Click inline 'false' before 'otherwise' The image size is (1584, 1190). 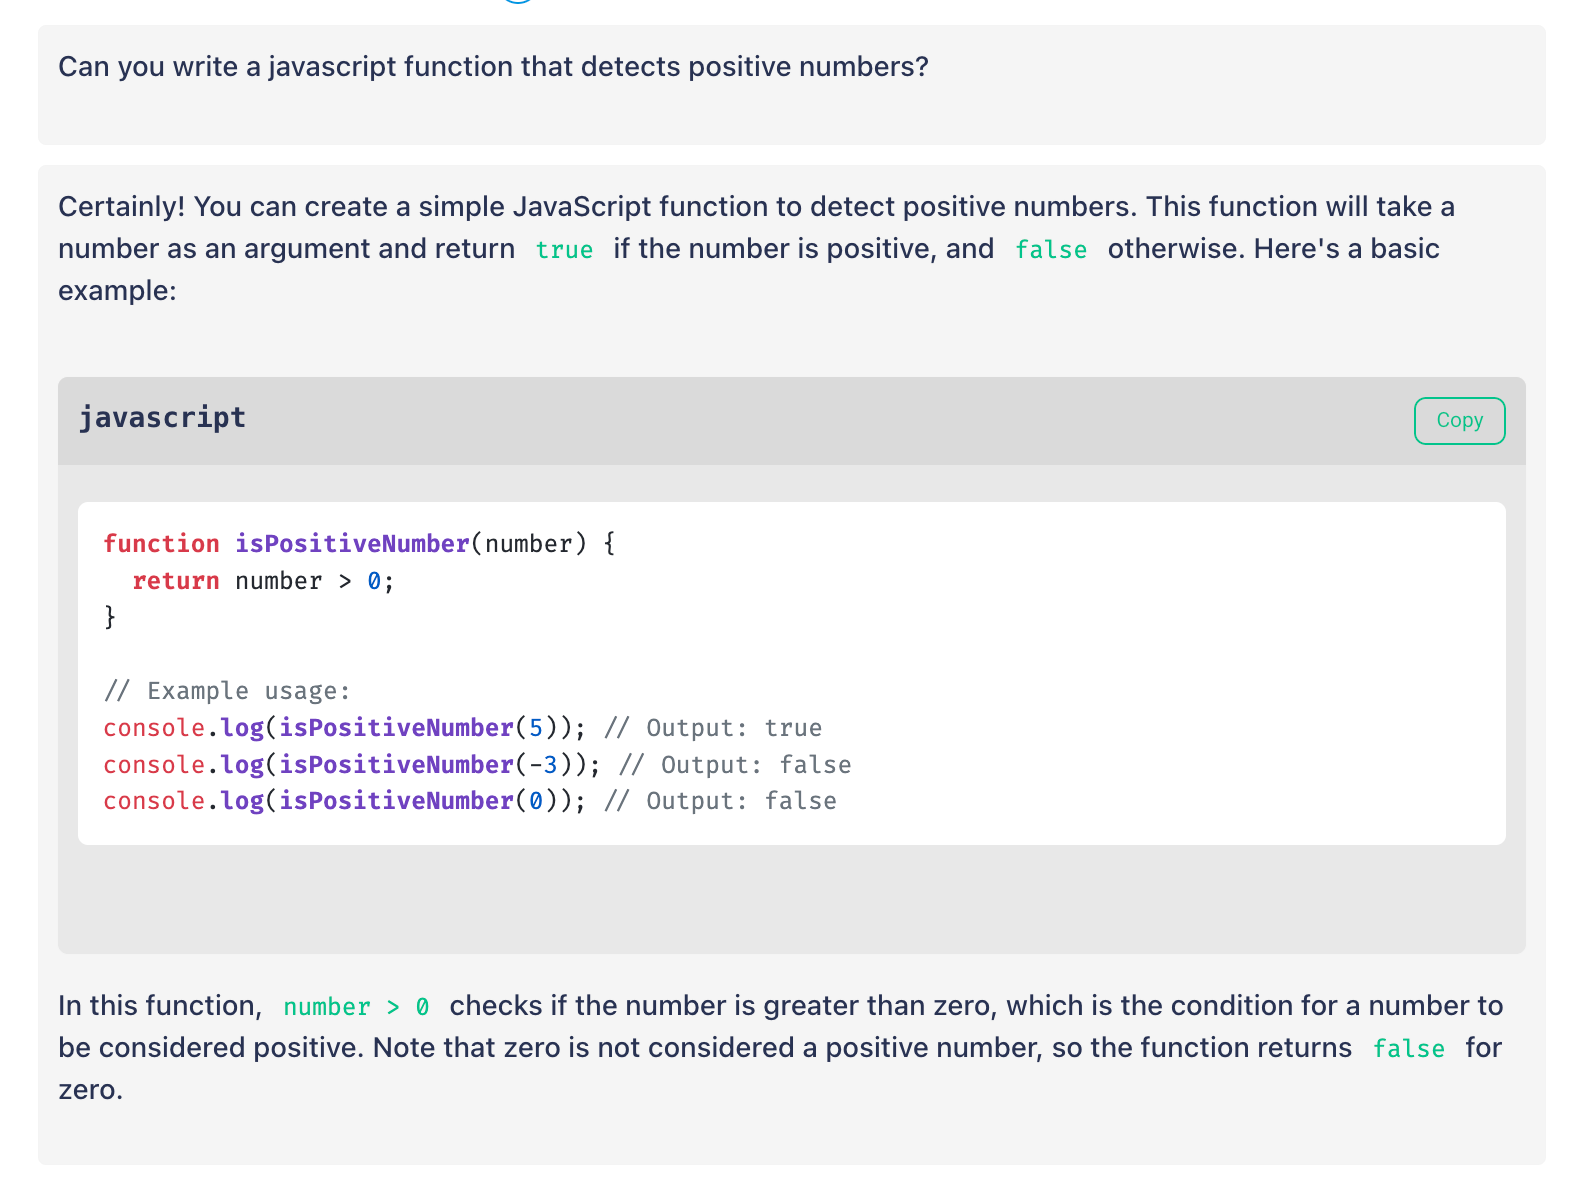click(x=1050, y=250)
